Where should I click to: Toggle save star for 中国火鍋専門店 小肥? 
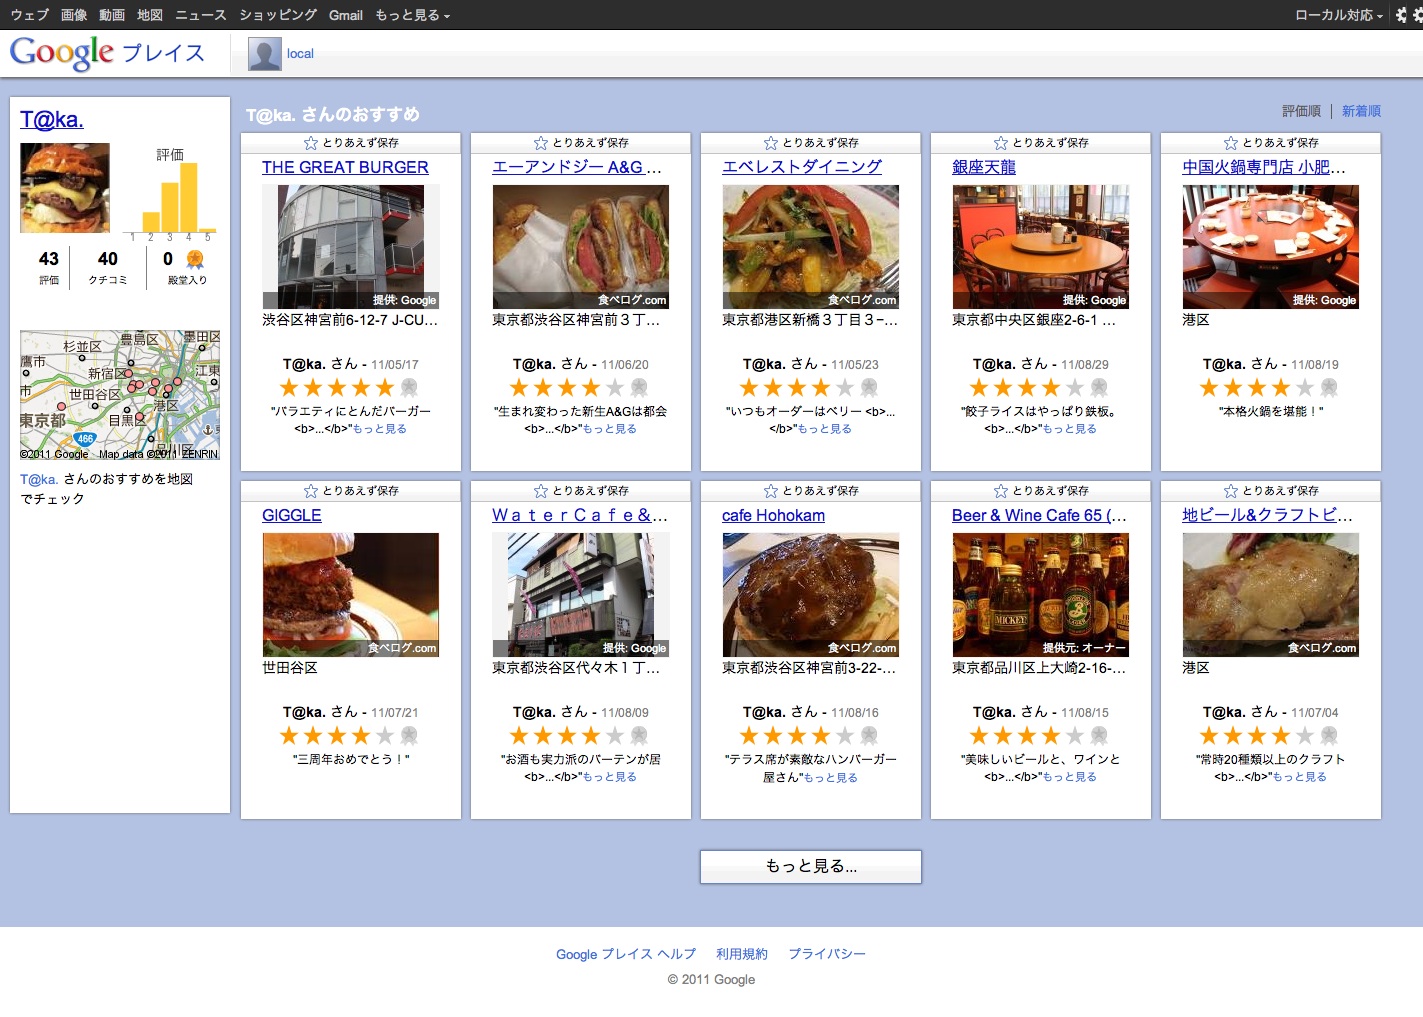click(1231, 143)
